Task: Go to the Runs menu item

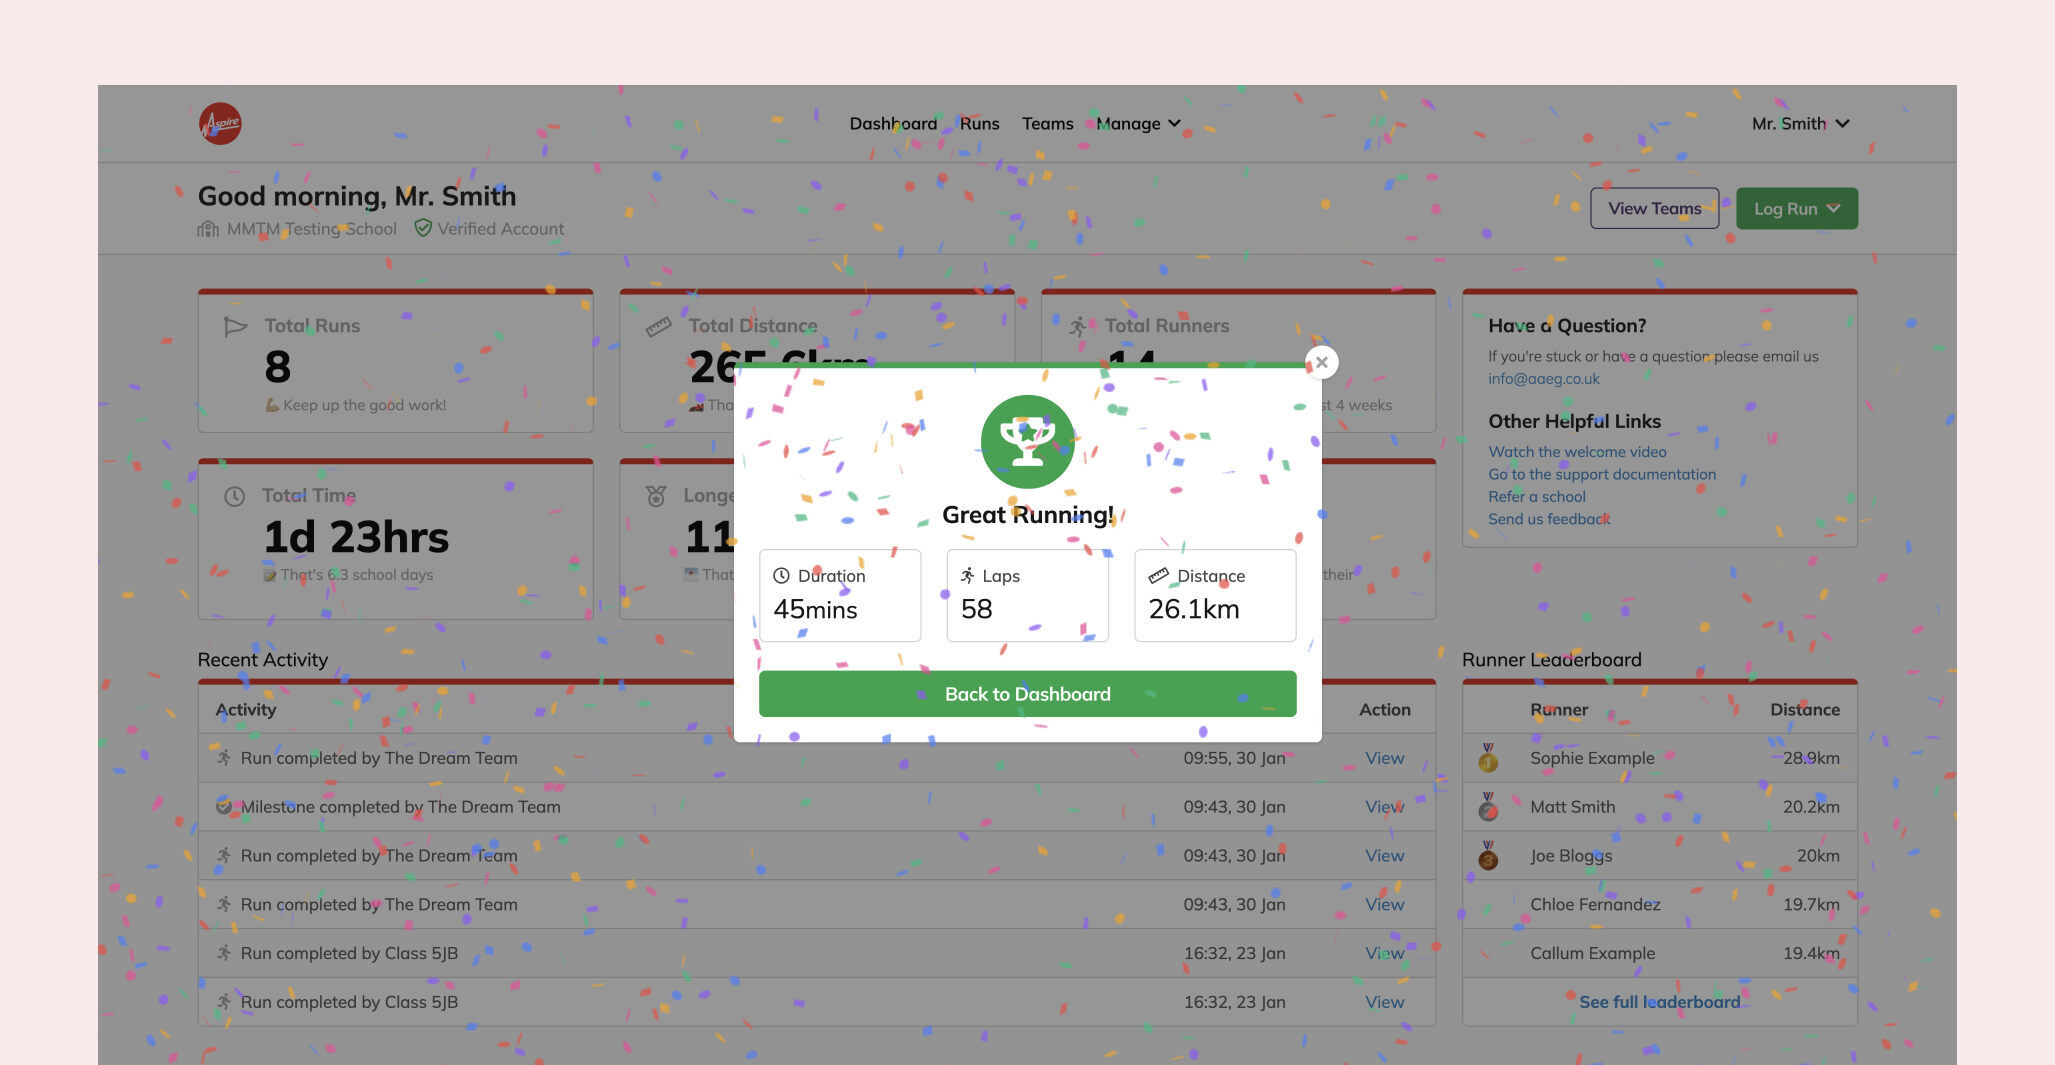Action: 979,124
